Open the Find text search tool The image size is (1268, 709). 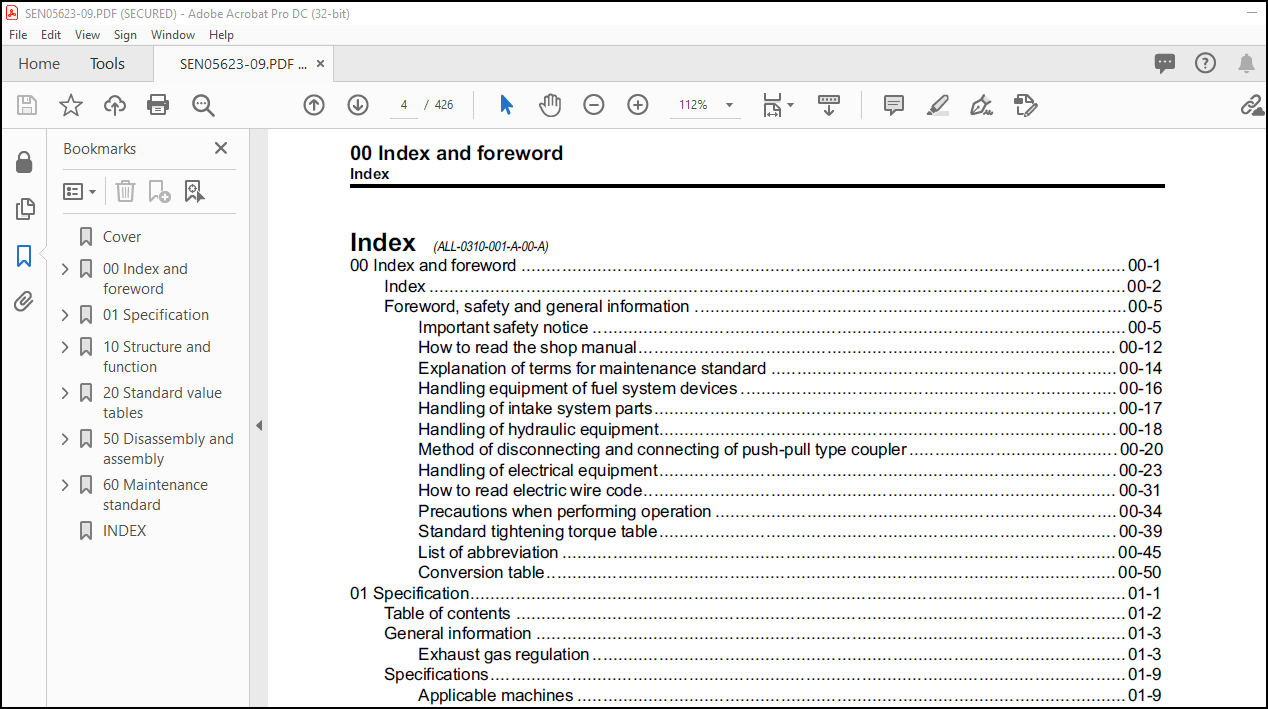pyautogui.click(x=203, y=105)
